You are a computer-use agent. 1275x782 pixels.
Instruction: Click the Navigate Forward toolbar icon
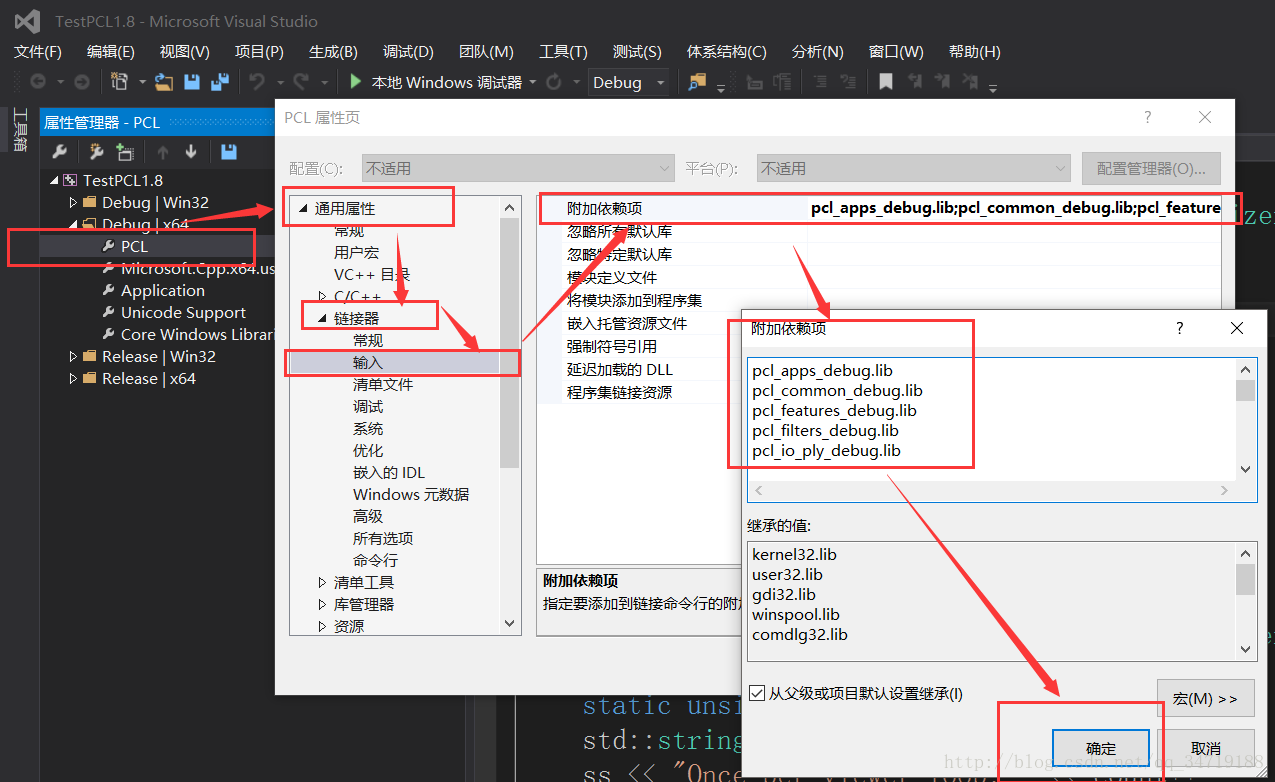point(82,82)
